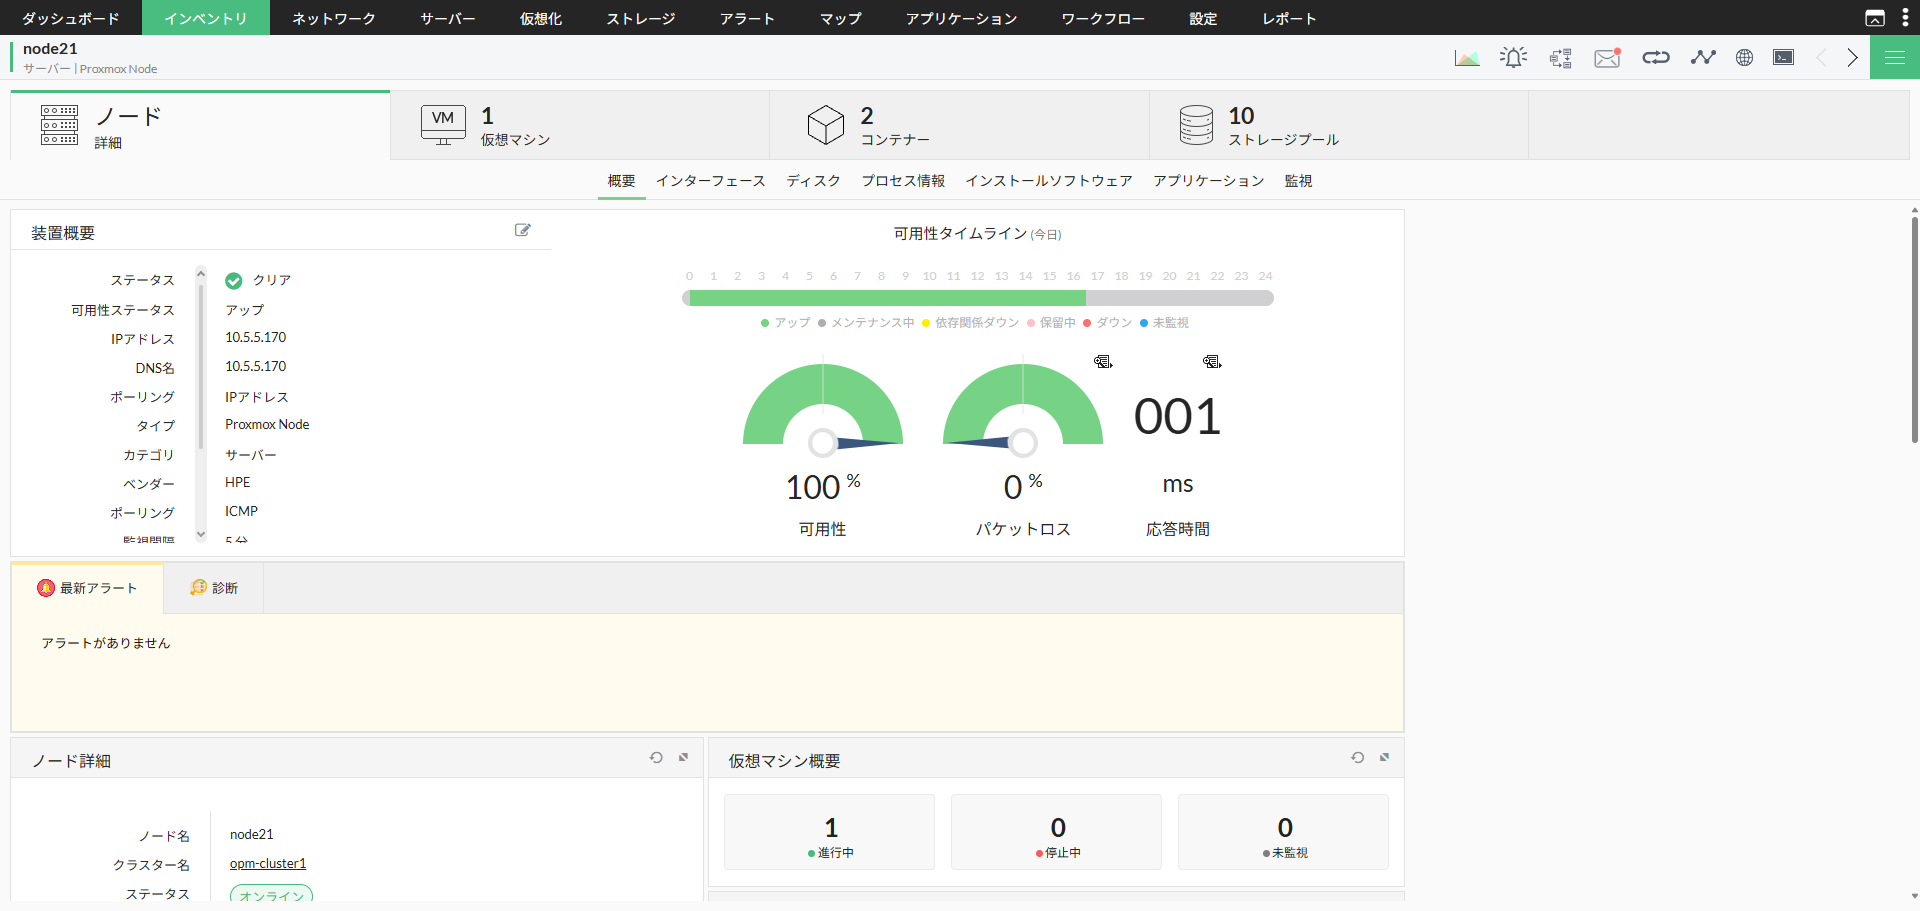Switch to ディスク sub-tab
The width and height of the screenshot is (1920, 911).
click(814, 181)
